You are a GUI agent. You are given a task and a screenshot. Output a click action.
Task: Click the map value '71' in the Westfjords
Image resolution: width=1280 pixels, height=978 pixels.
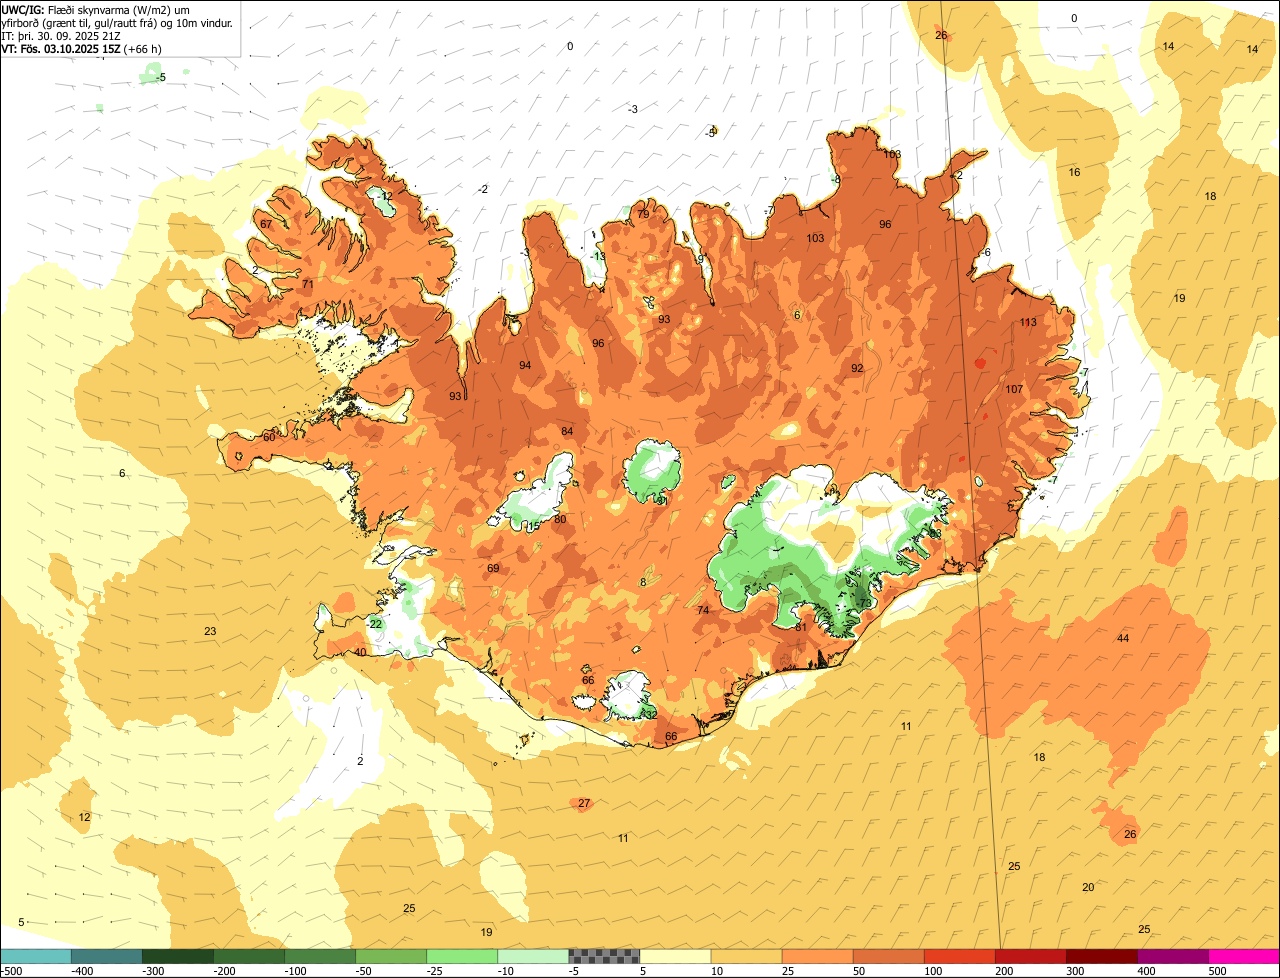(x=308, y=284)
